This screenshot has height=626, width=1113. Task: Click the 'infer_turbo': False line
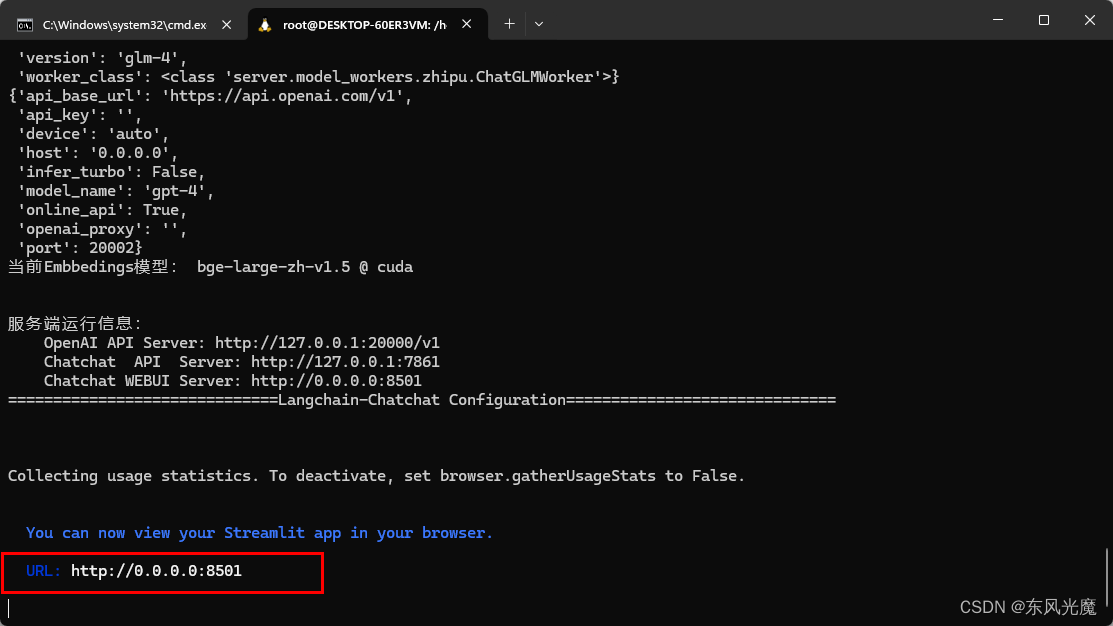coord(111,172)
